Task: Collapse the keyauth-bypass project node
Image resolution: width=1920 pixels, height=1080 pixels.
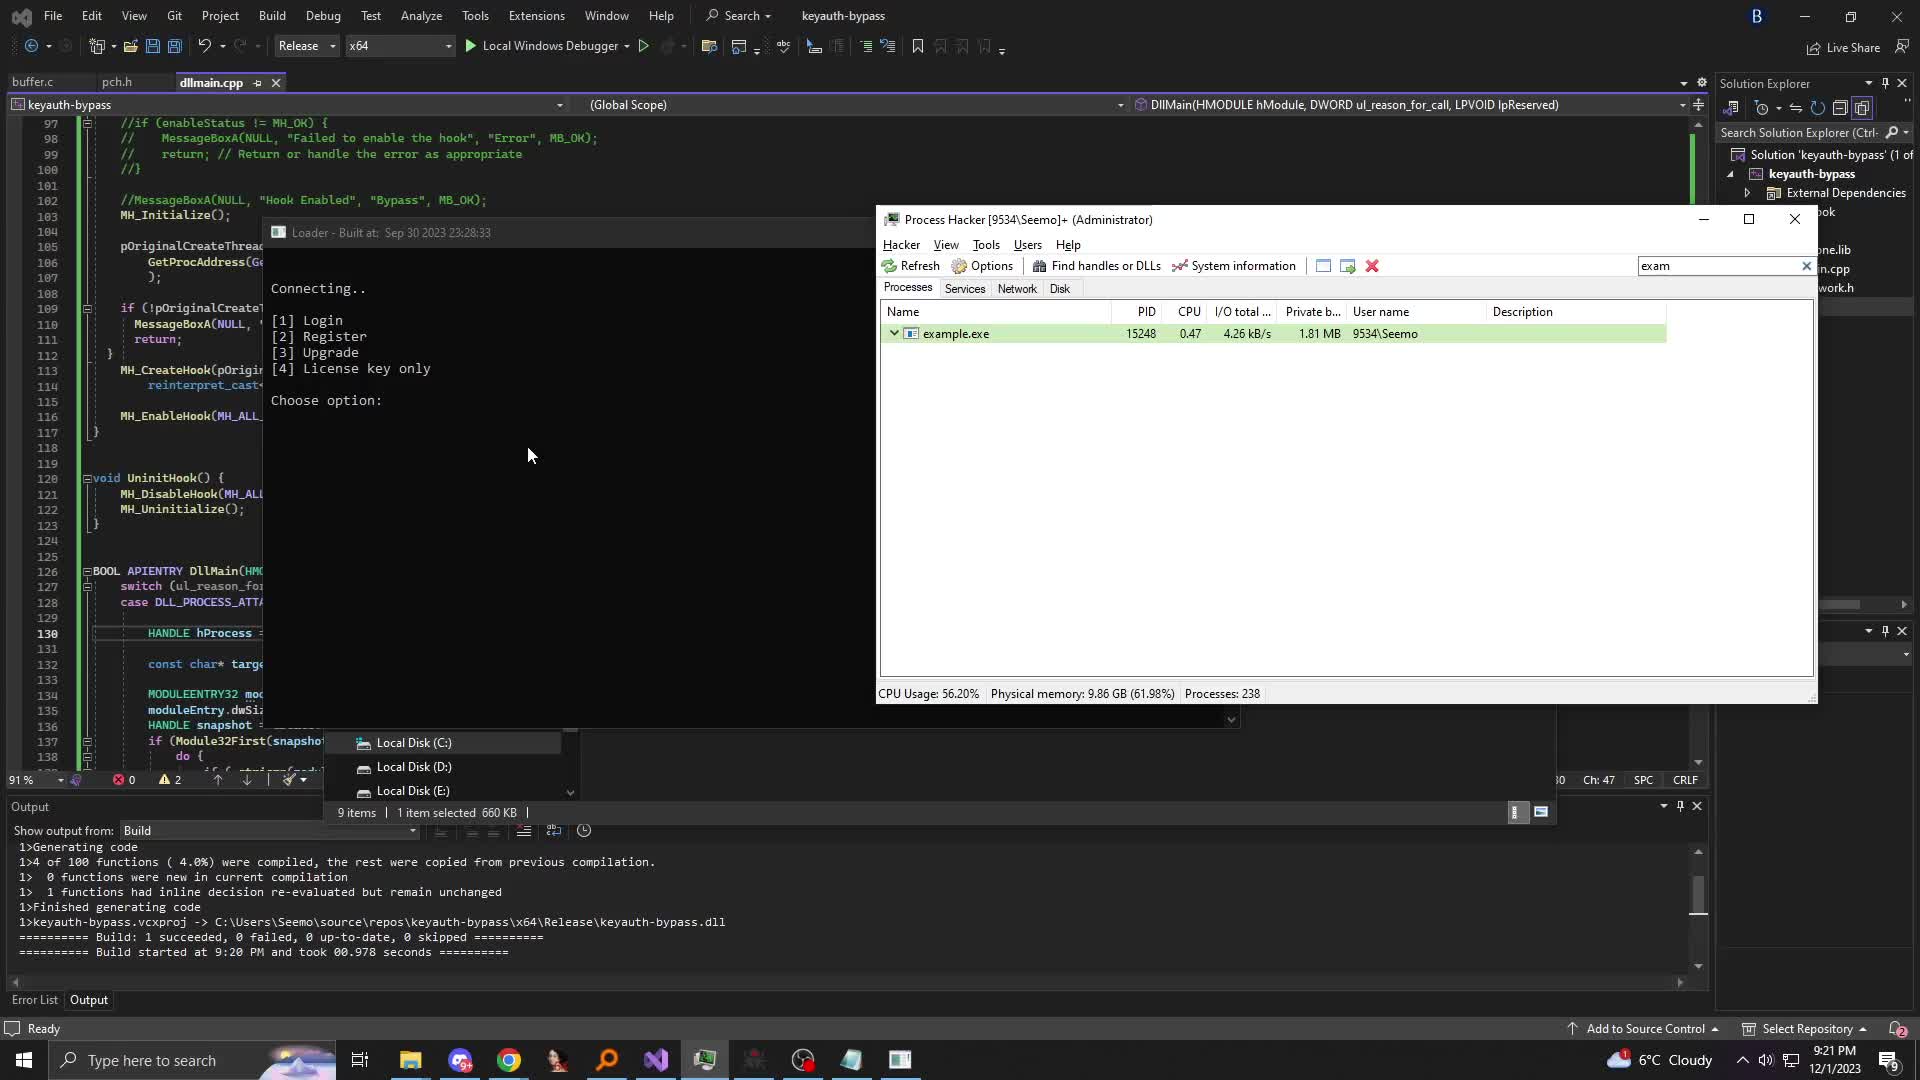Action: coord(1730,174)
